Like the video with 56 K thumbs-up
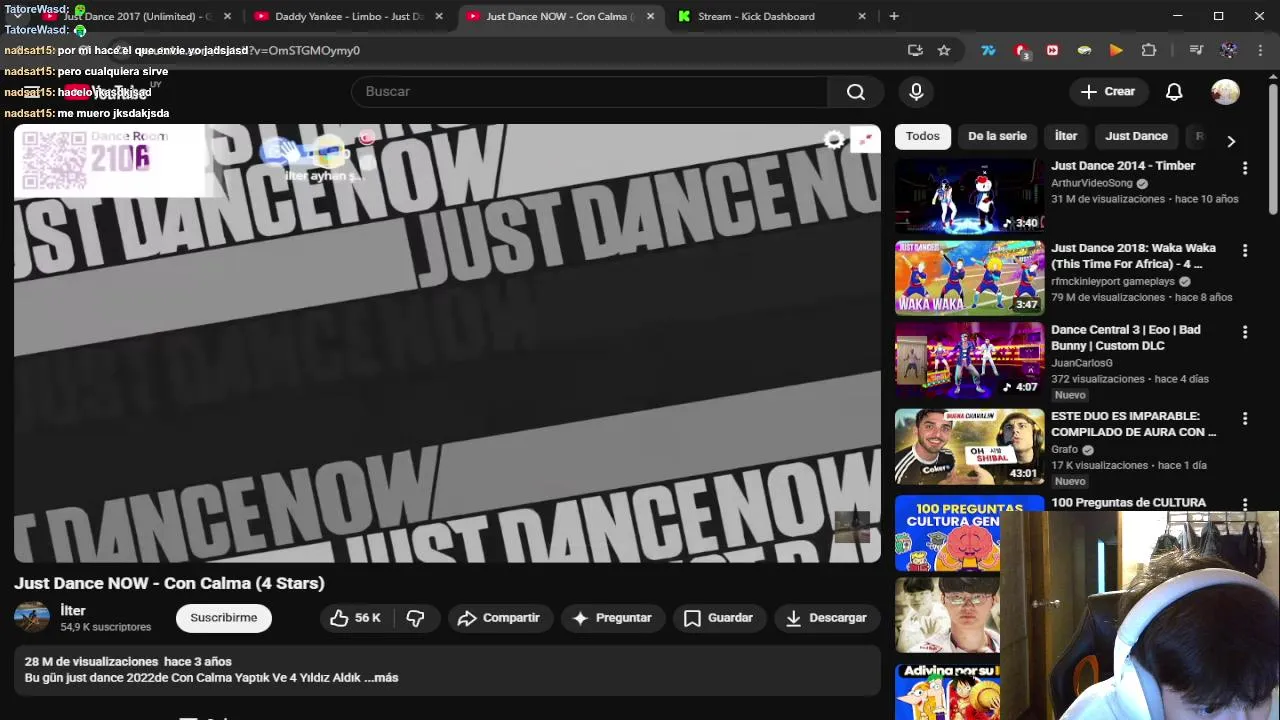Image resolution: width=1280 pixels, height=720 pixels. pyautogui.click(x=355, y=618)
